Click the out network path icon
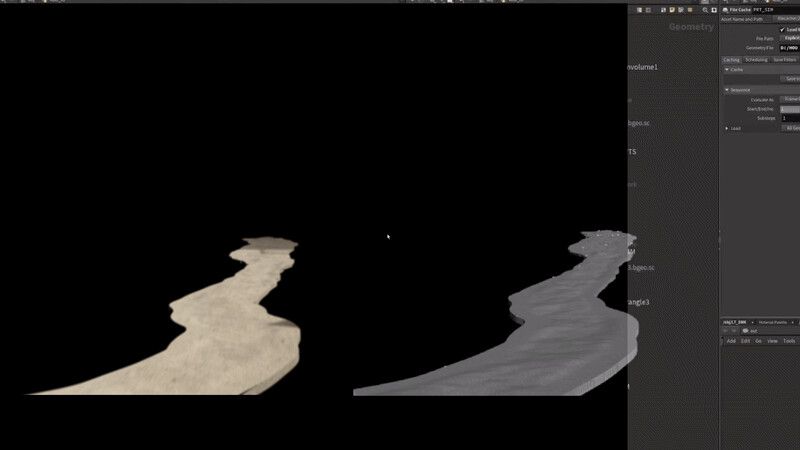This screenshot has height=450, width=800. 745,331
